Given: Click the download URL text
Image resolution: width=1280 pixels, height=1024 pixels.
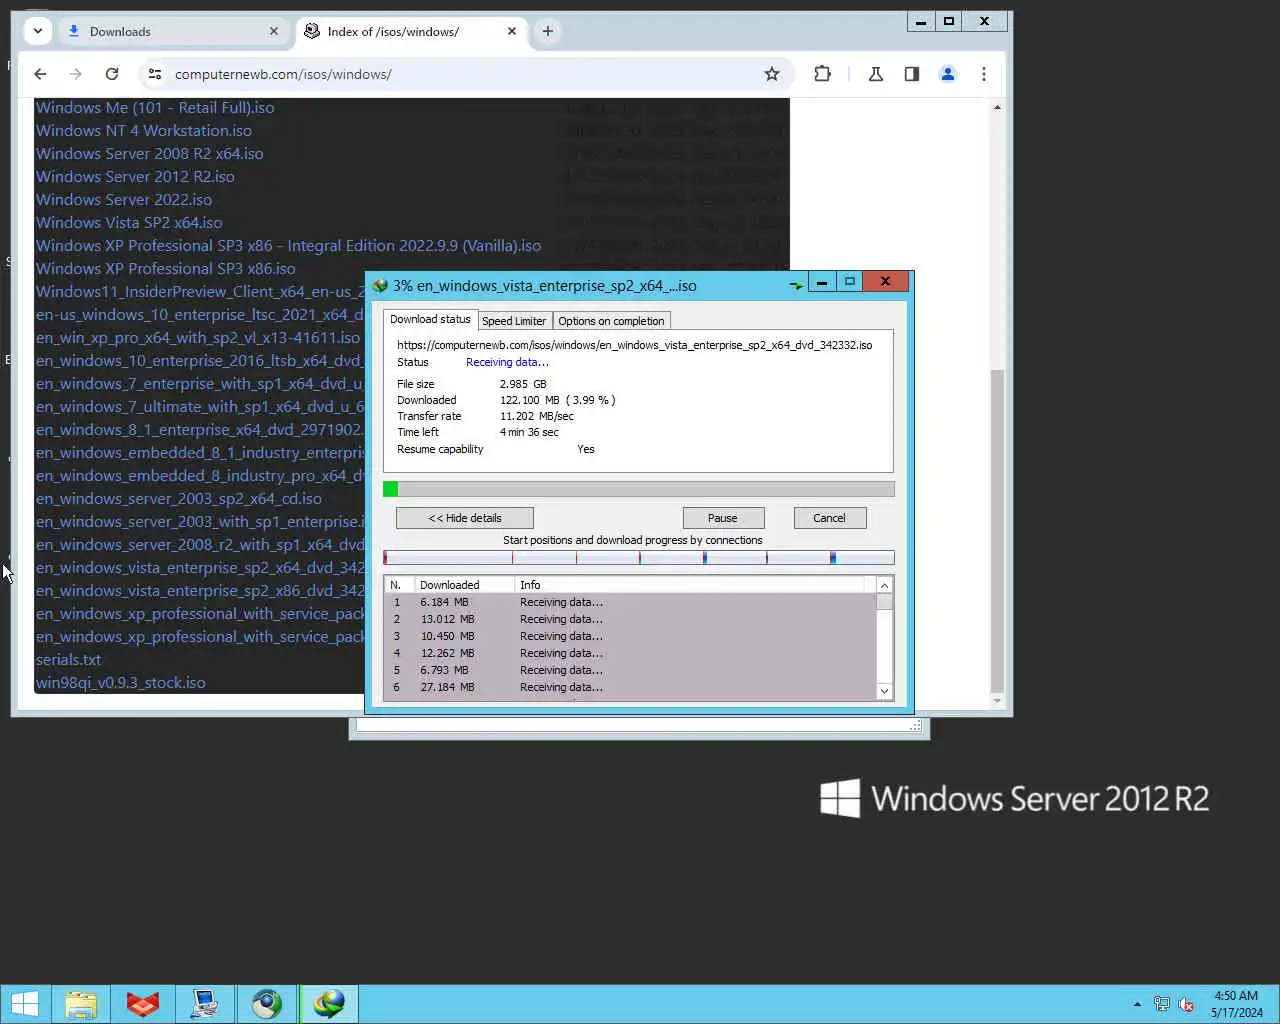Looking at the screenshot, I should pos(634,345).
